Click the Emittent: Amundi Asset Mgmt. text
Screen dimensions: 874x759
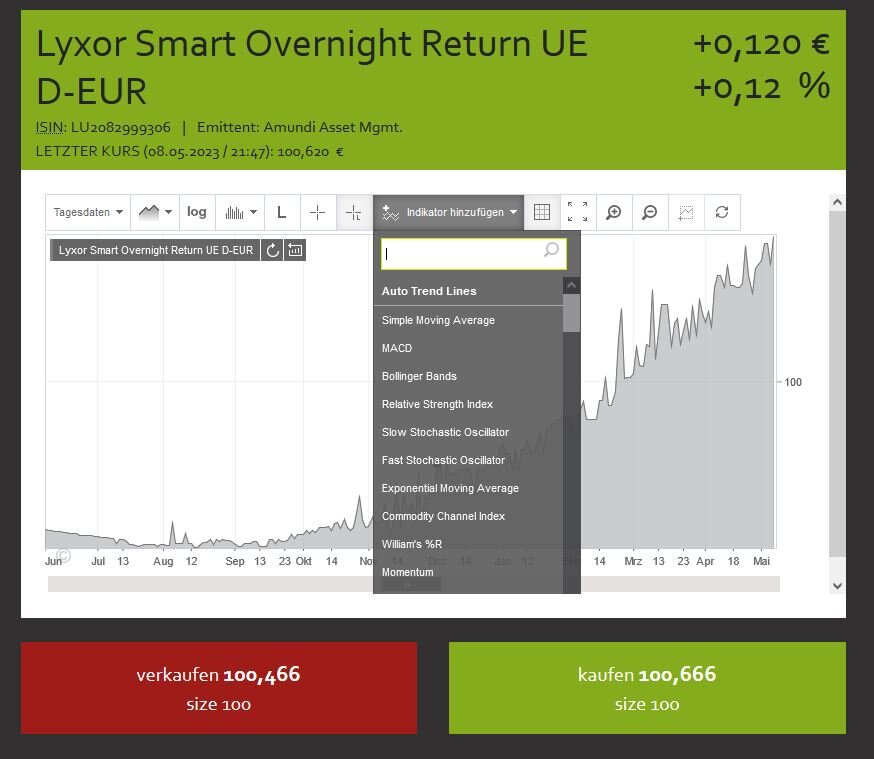pos(299,128)
